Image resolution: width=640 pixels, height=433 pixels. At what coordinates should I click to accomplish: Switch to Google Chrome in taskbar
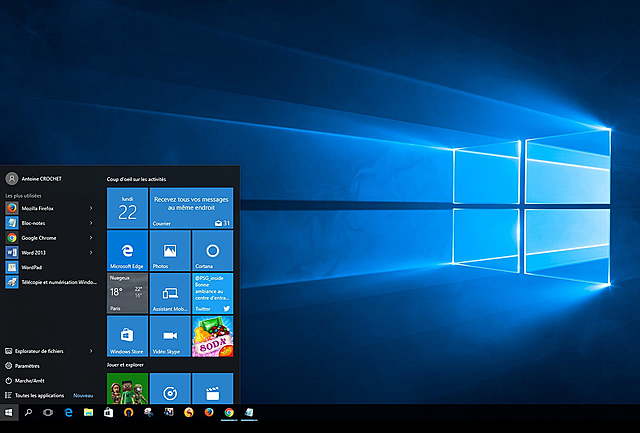229,413
